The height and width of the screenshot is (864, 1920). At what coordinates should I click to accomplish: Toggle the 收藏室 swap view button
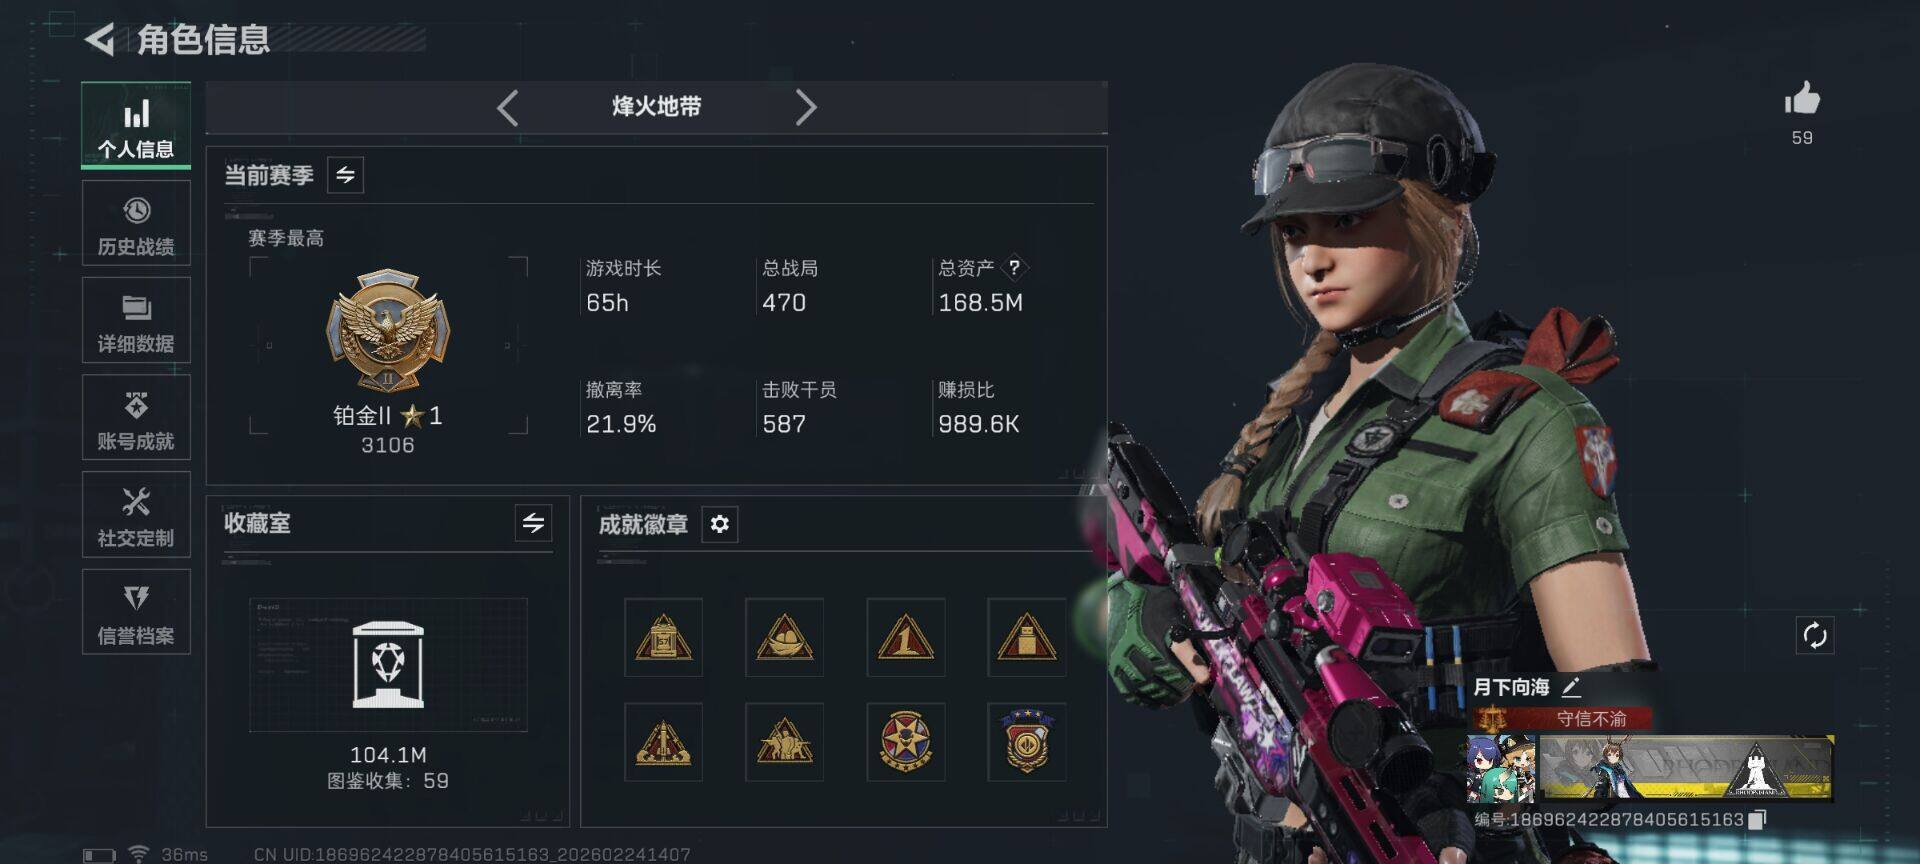[x=533, y=522]
